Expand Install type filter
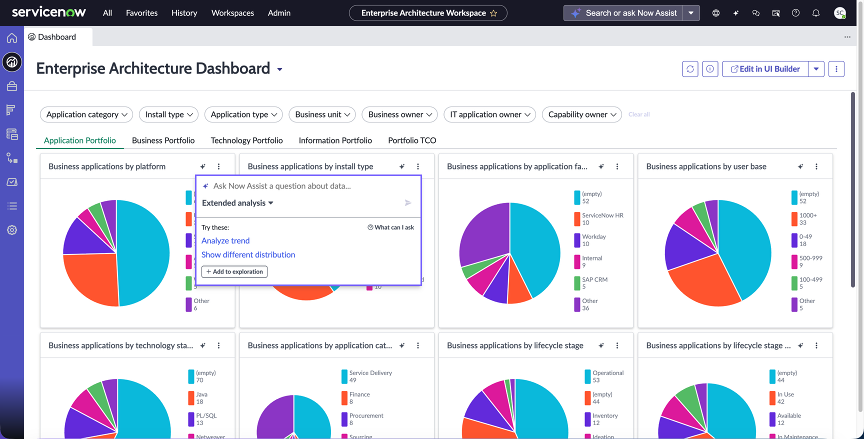The height and width of the screenshot is (440, 864). [x=169, y=115]
